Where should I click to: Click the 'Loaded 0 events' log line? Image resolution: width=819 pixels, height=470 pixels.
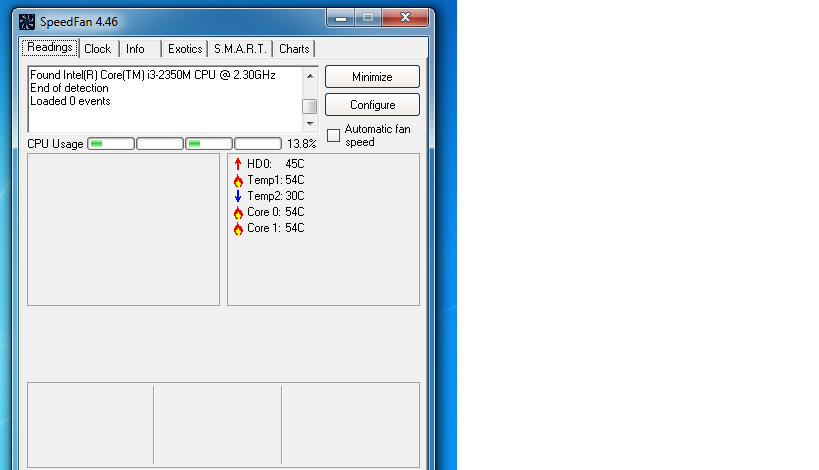pyautogui.click(x=70, y=101)
